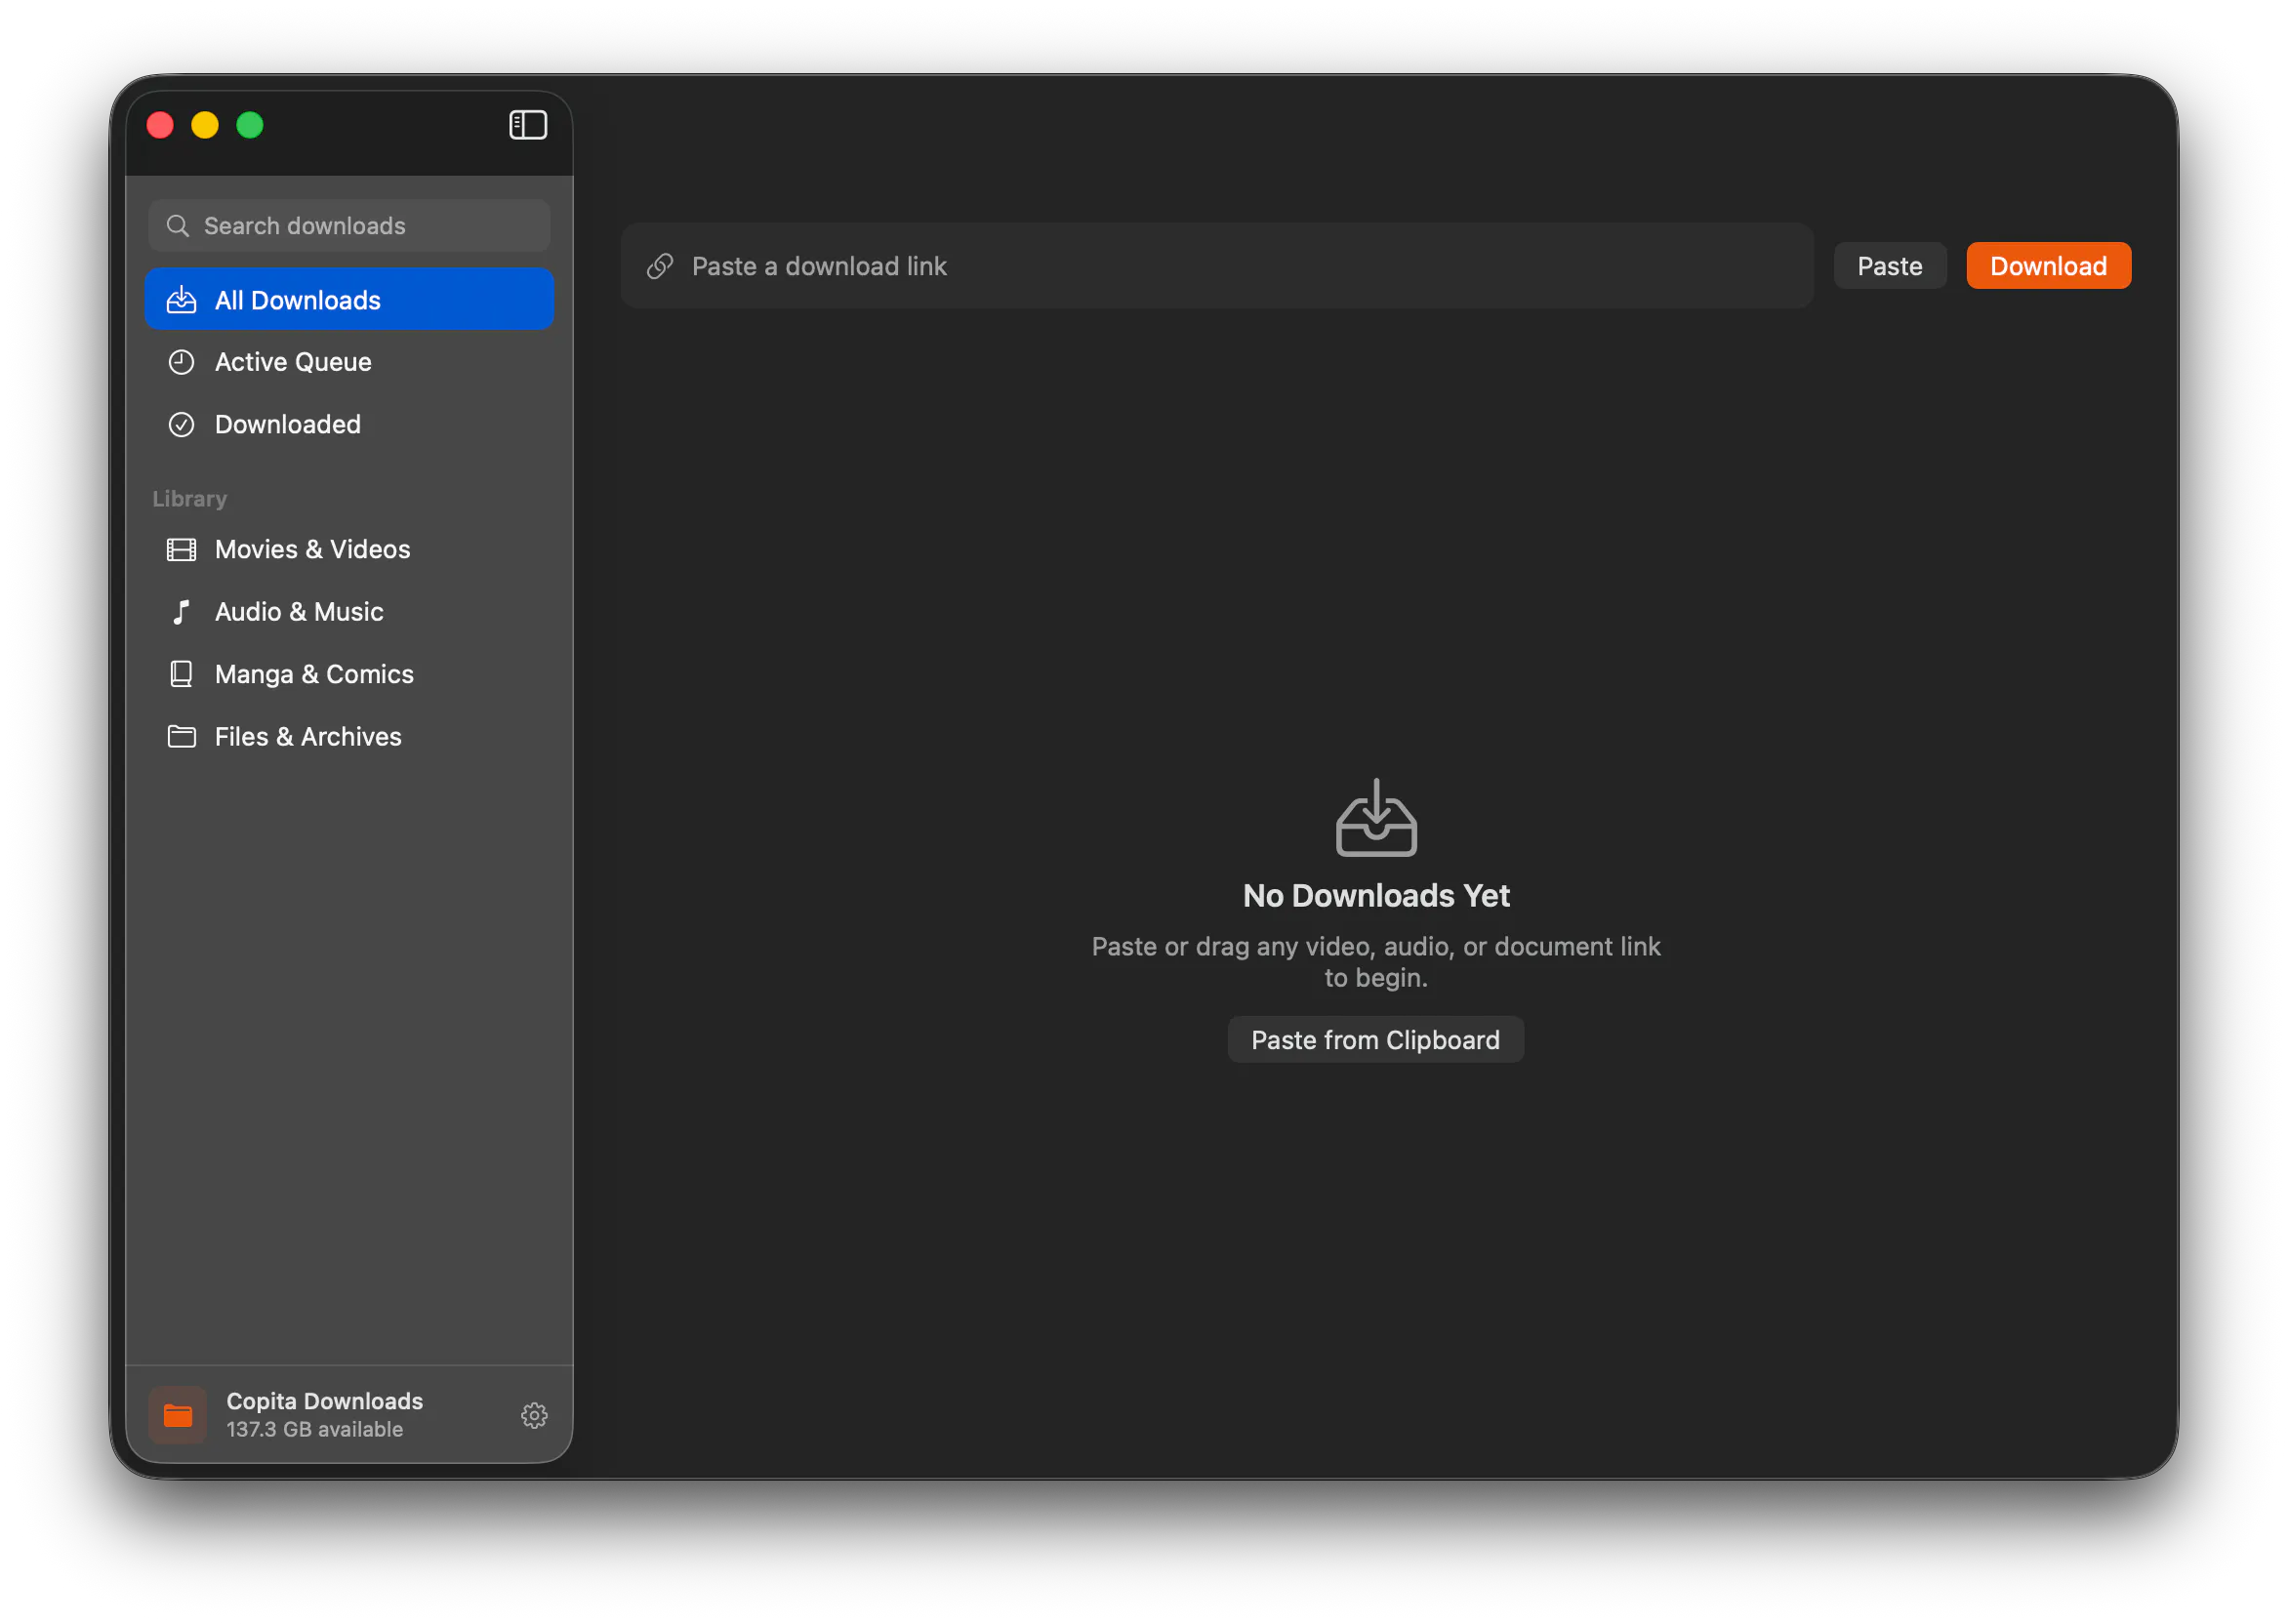Open the Audio & Music label
Viewport: 2288px width, 1624px height.
tap(299, 612)
